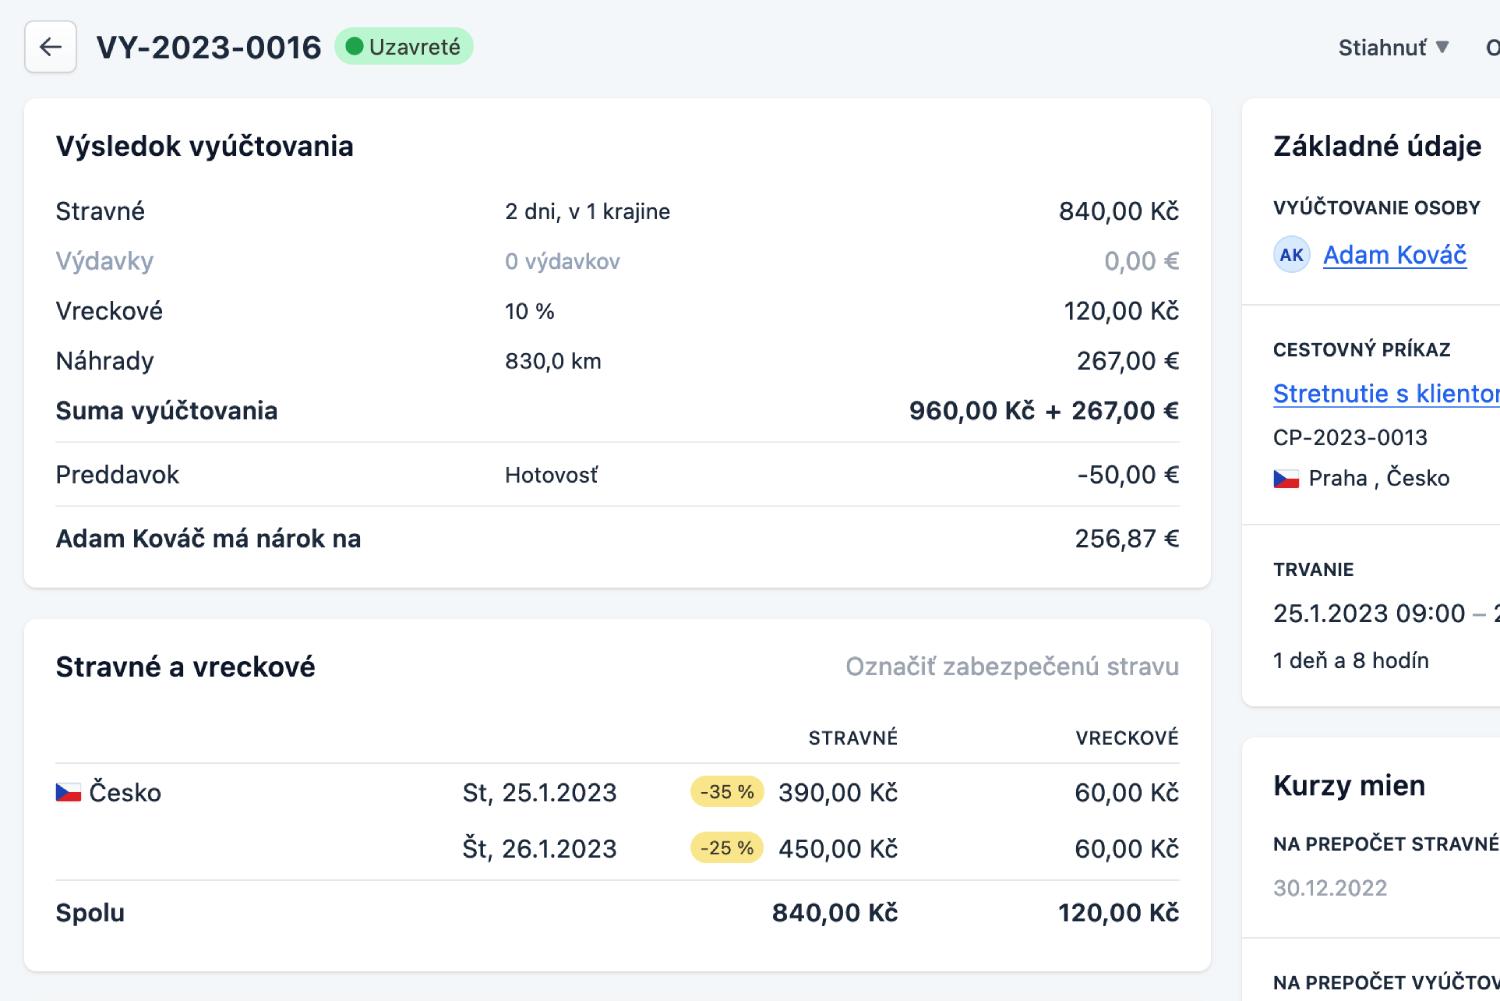Viewport: 1500px width, 1001px height.
Task: Click the St, 25.1.2023 date row
Action: 539,793
